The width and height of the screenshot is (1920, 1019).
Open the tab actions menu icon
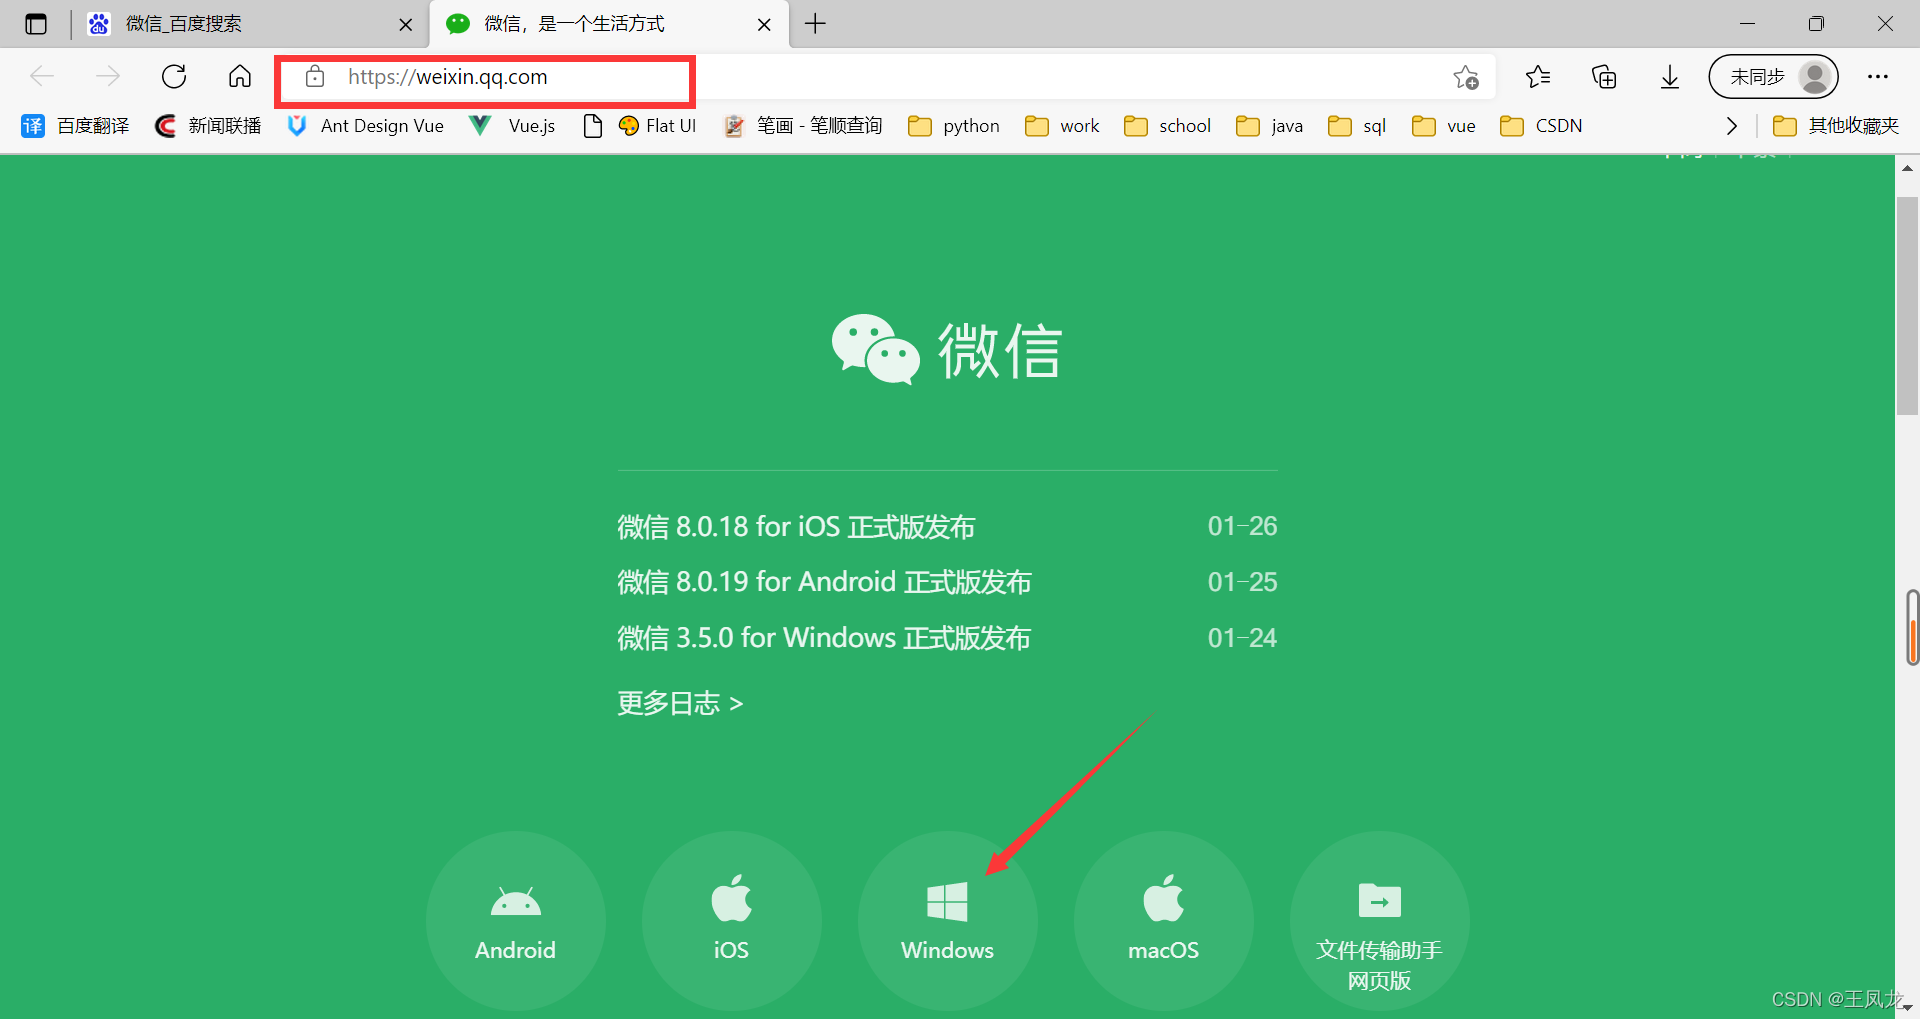point(36,24)
